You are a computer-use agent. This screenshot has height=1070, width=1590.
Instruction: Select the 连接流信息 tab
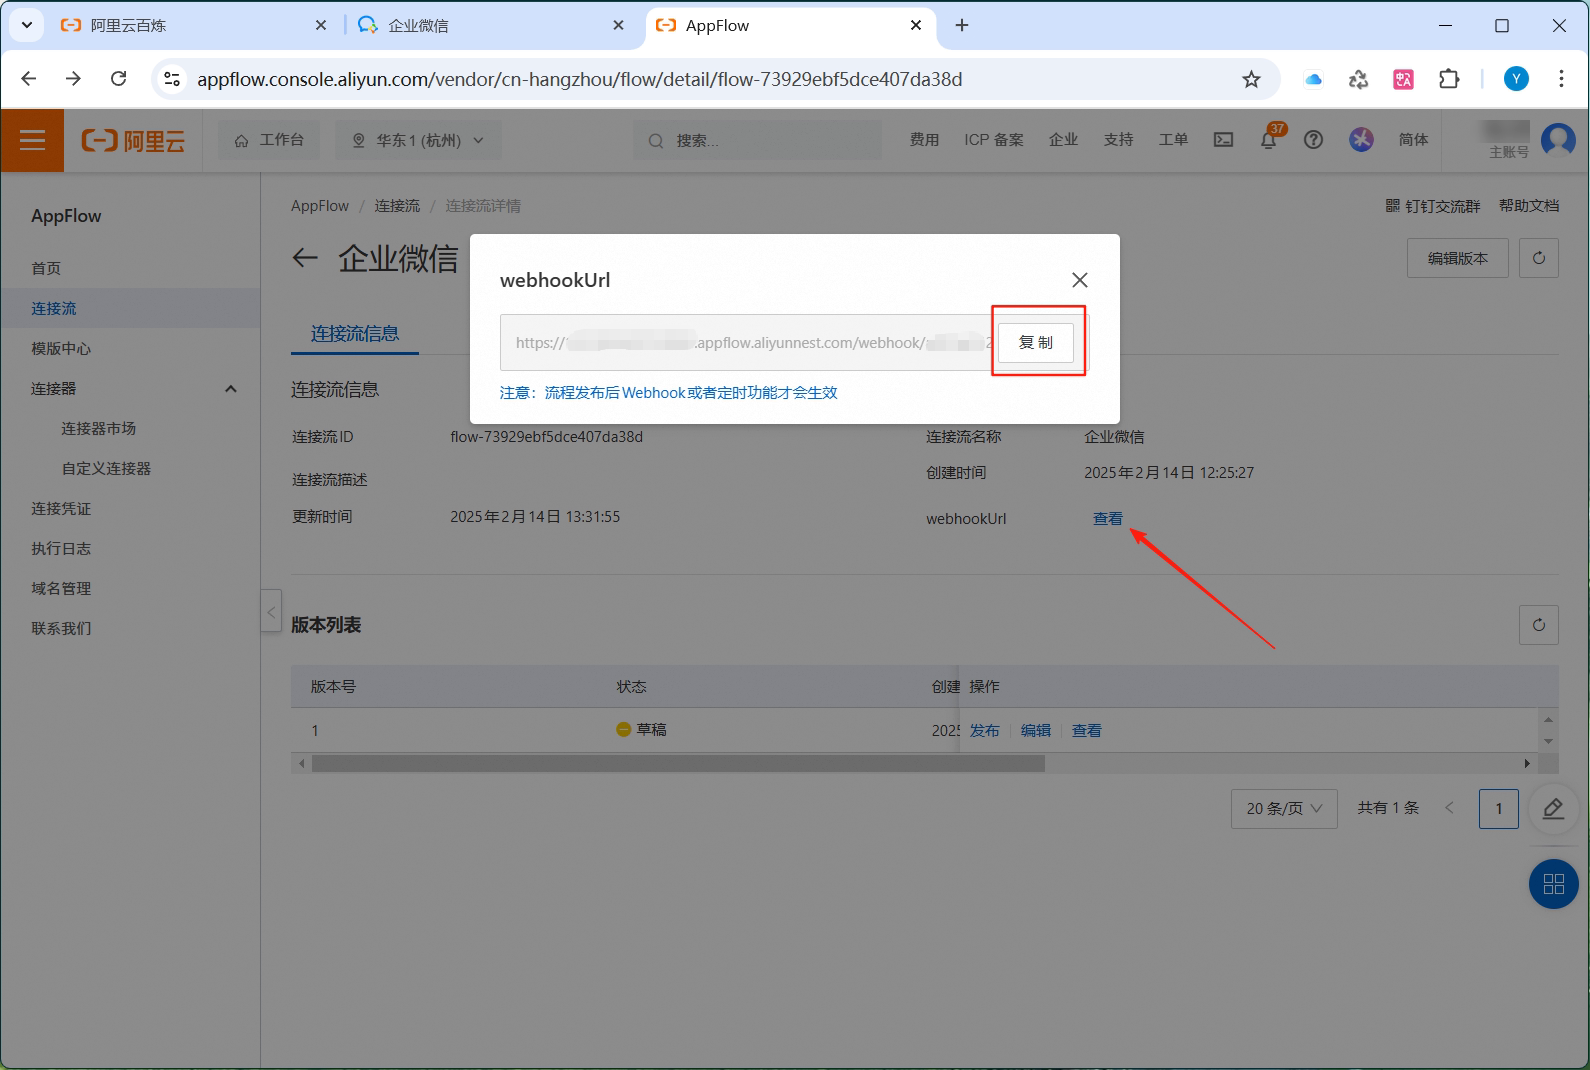click(x=355, y=333)
